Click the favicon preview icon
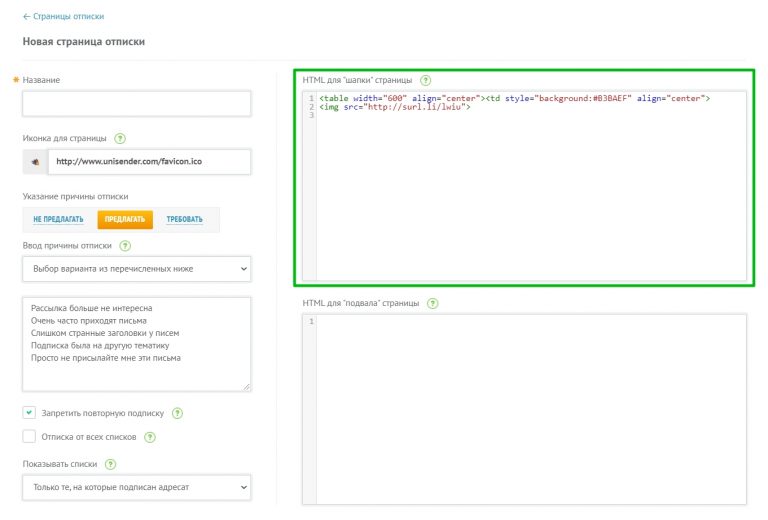The image size is (768, 520). (35, 162)
